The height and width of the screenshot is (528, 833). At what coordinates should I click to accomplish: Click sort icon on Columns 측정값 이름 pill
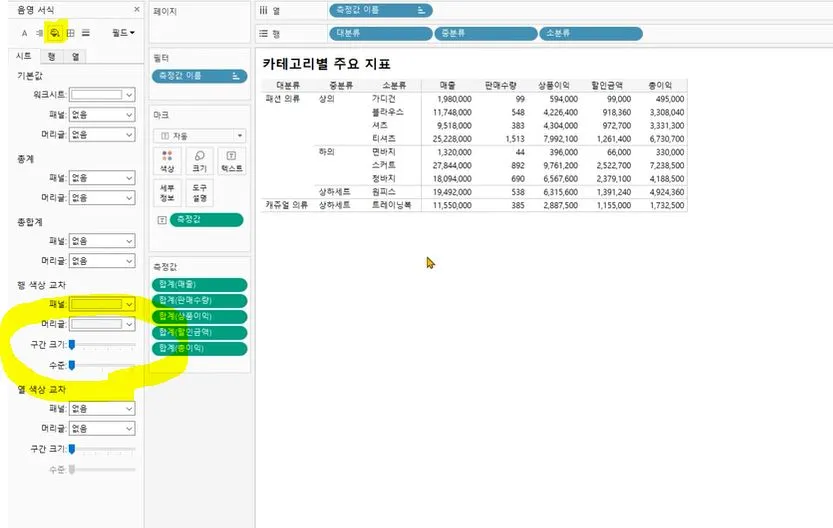point(421,10)
